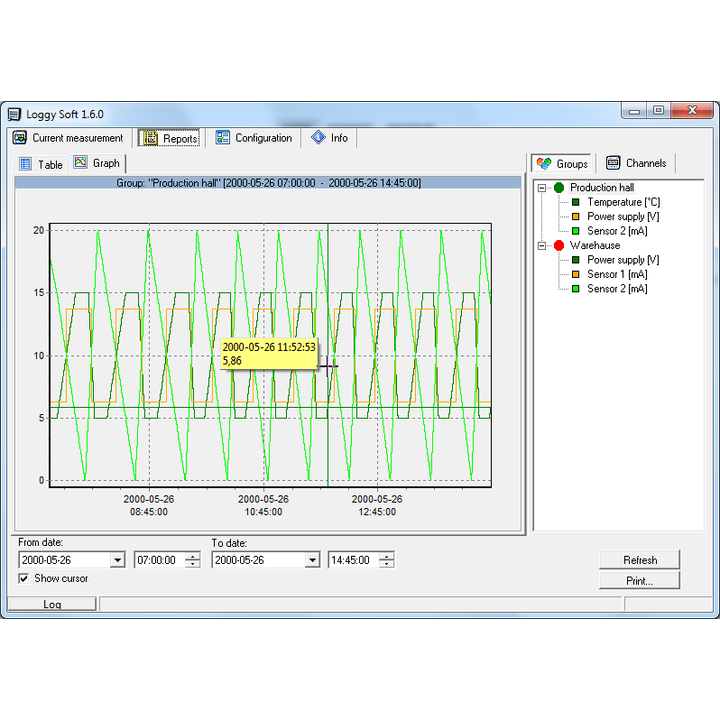
Task: Click the Table view grid icon
Action: click(26, 163)
